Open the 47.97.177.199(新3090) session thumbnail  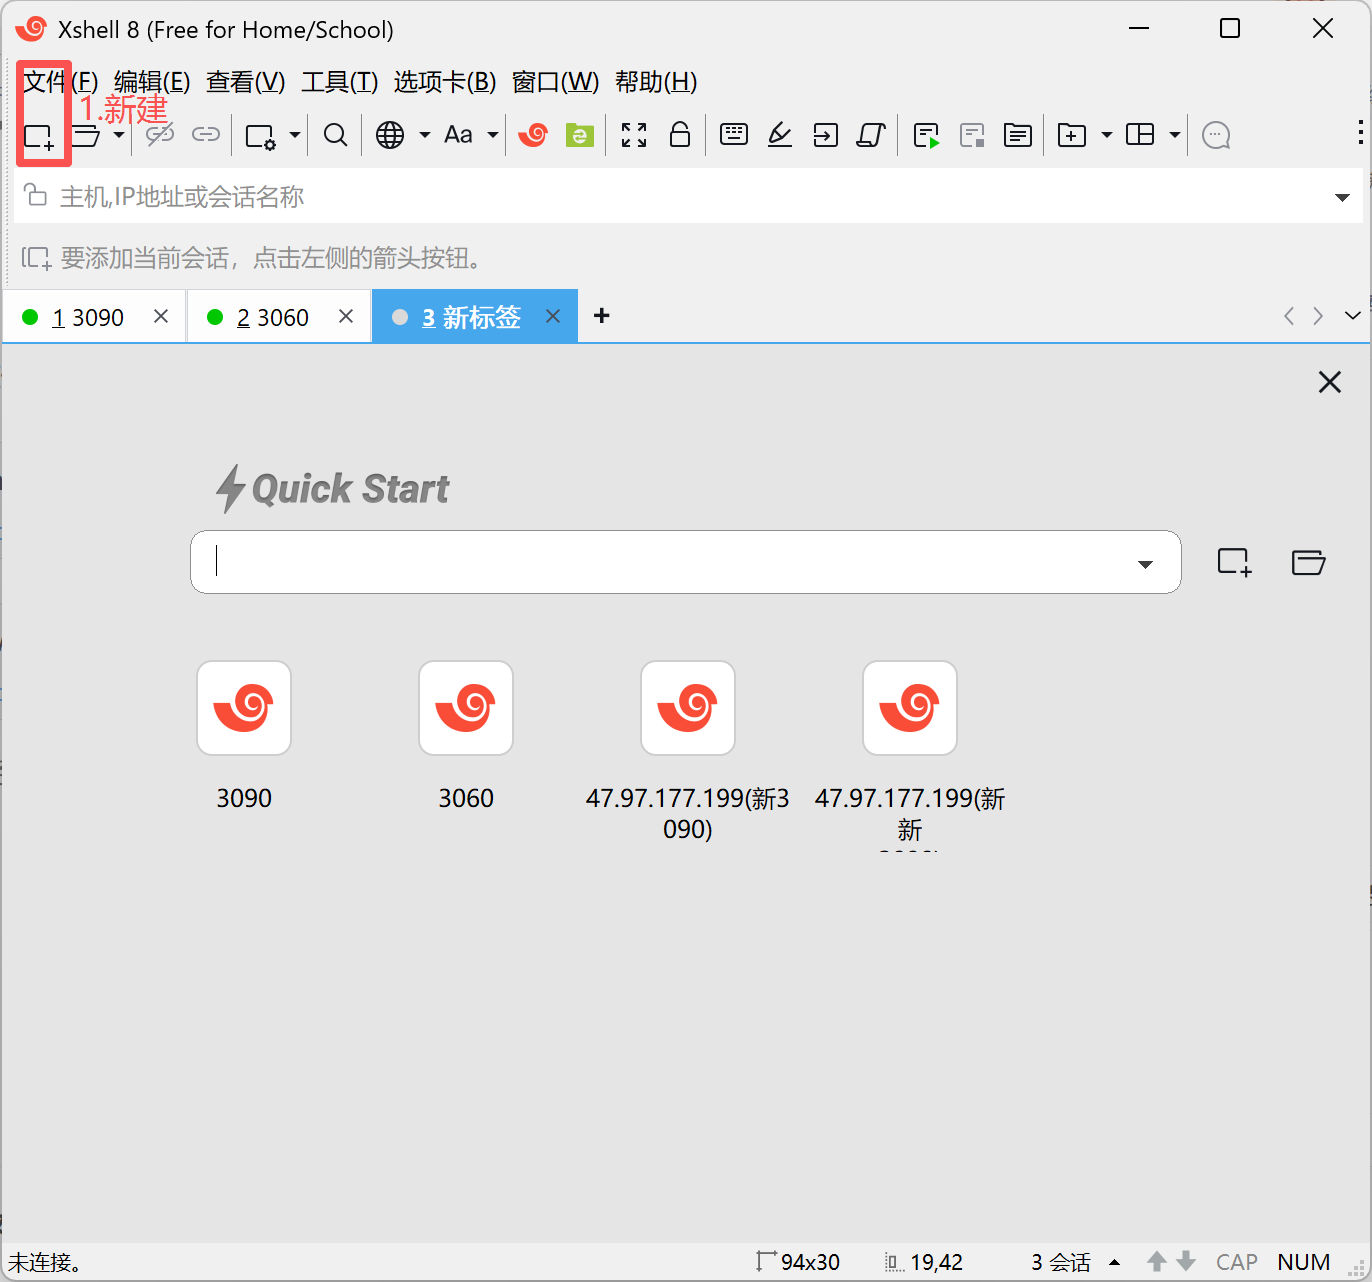[688, 708]
